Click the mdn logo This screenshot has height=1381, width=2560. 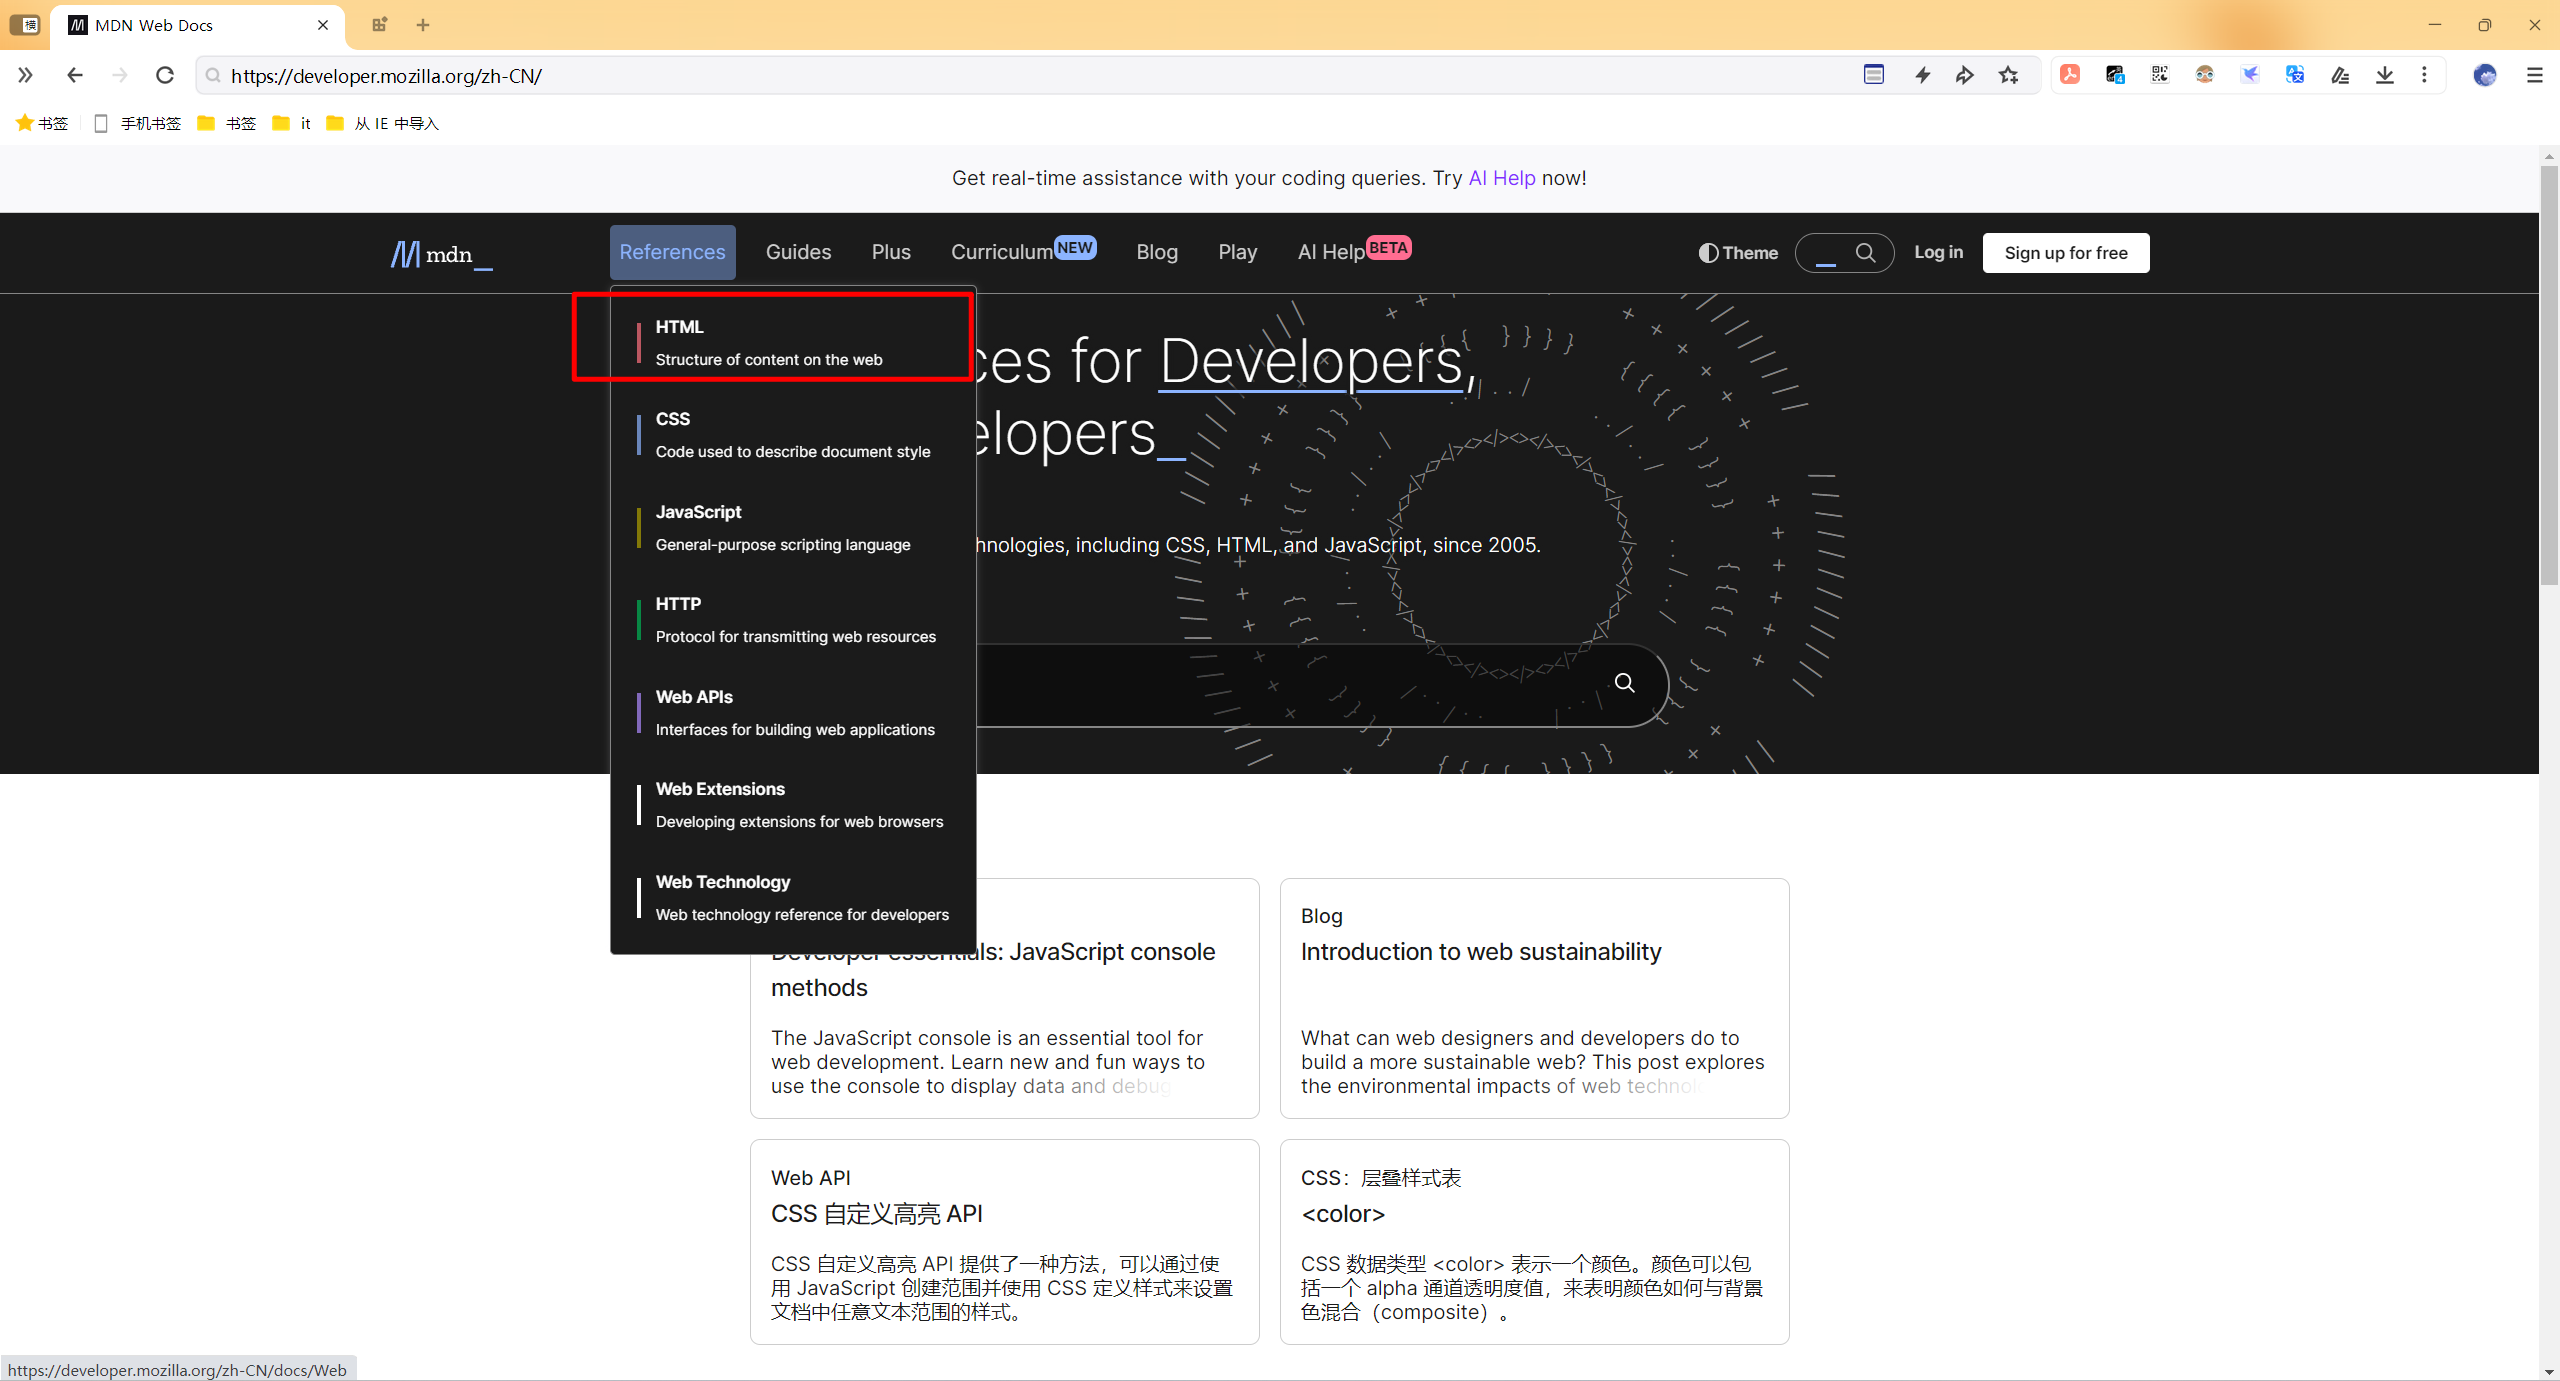click(x=441, y=254)
